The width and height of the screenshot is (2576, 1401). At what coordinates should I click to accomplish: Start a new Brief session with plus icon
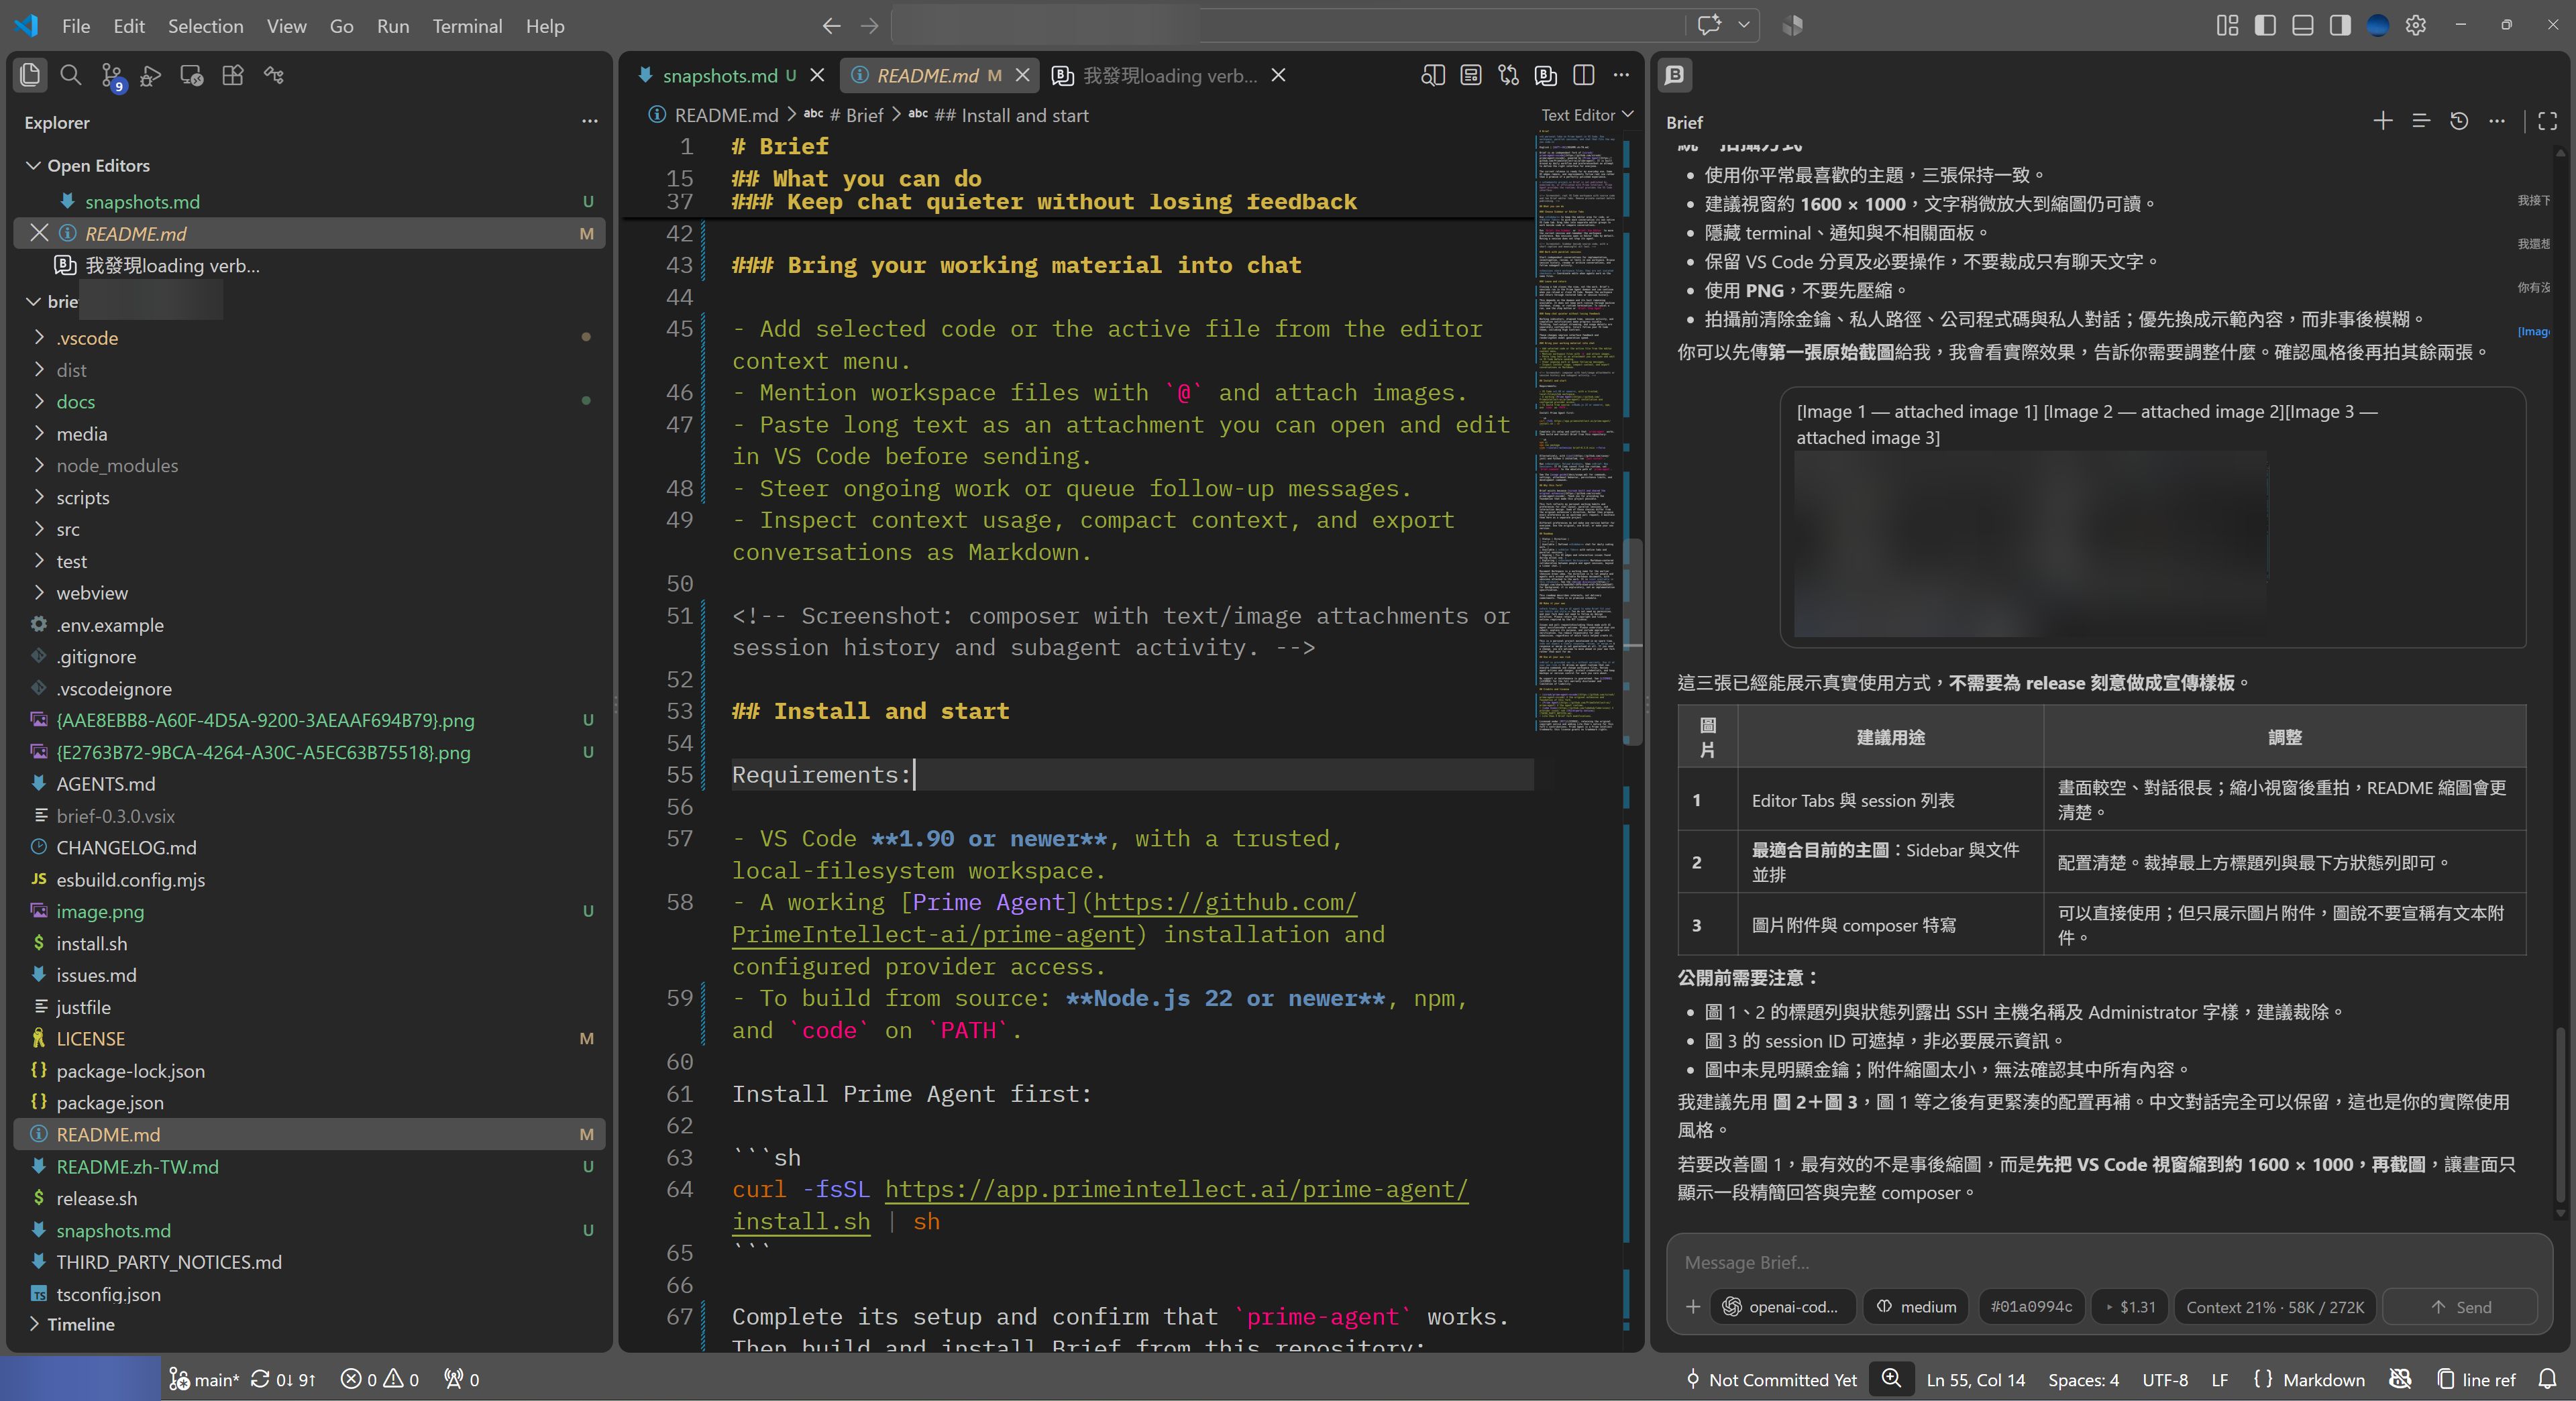[x=2383, y=121]
